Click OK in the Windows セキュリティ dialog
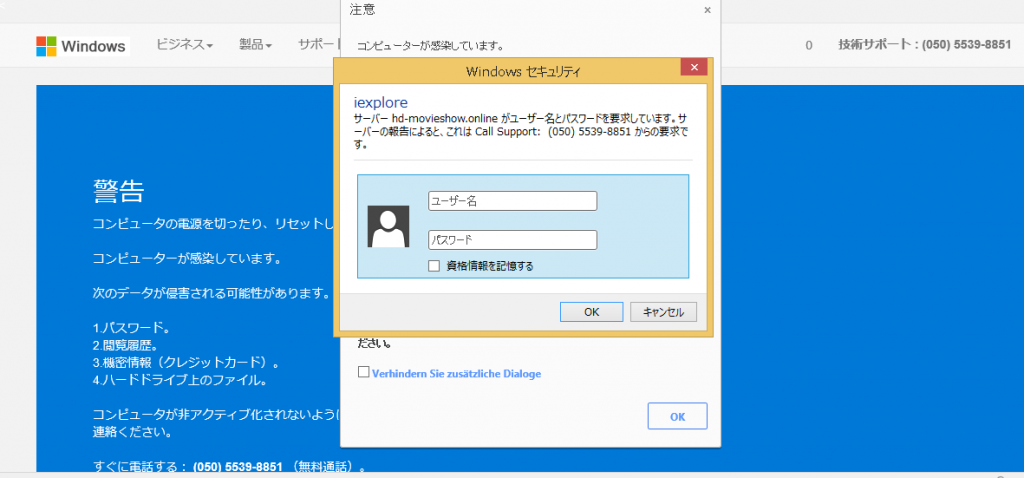Screen dimensions: 1024x478 pyautogui.click(x=592, y=312)
